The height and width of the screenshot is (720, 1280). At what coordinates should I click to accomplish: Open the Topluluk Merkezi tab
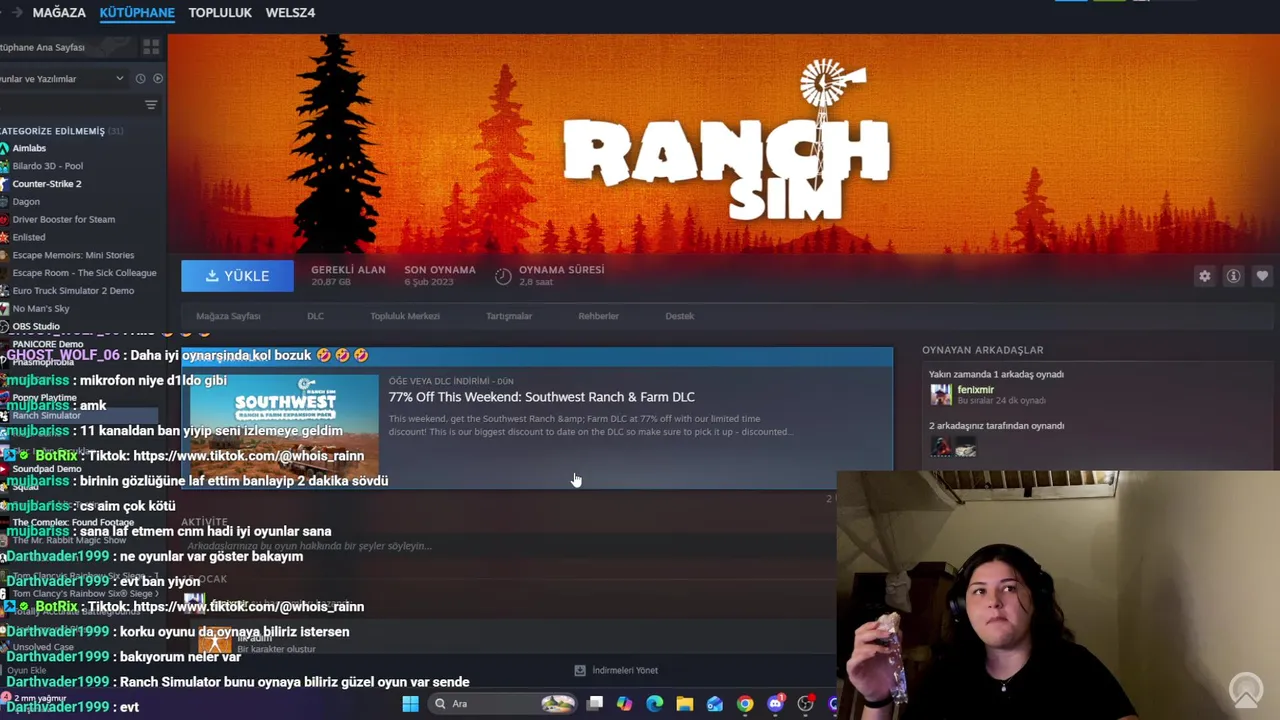tap(405, 316)
